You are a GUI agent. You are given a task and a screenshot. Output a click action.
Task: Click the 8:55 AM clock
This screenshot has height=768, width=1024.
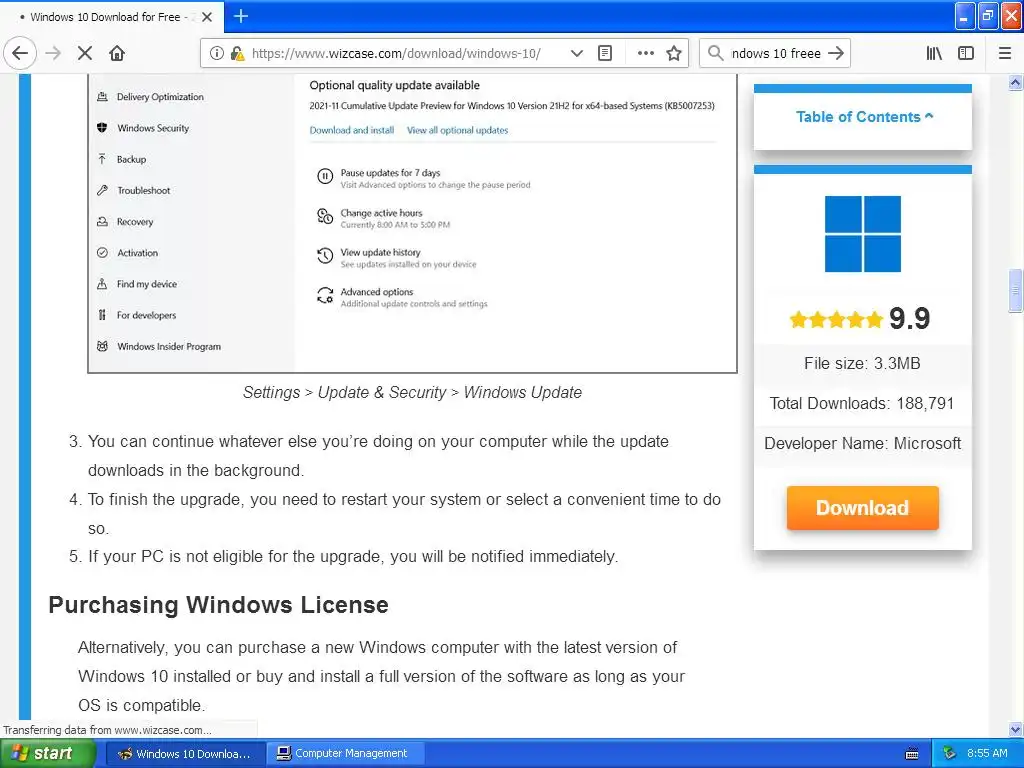(x=987, y=754)
